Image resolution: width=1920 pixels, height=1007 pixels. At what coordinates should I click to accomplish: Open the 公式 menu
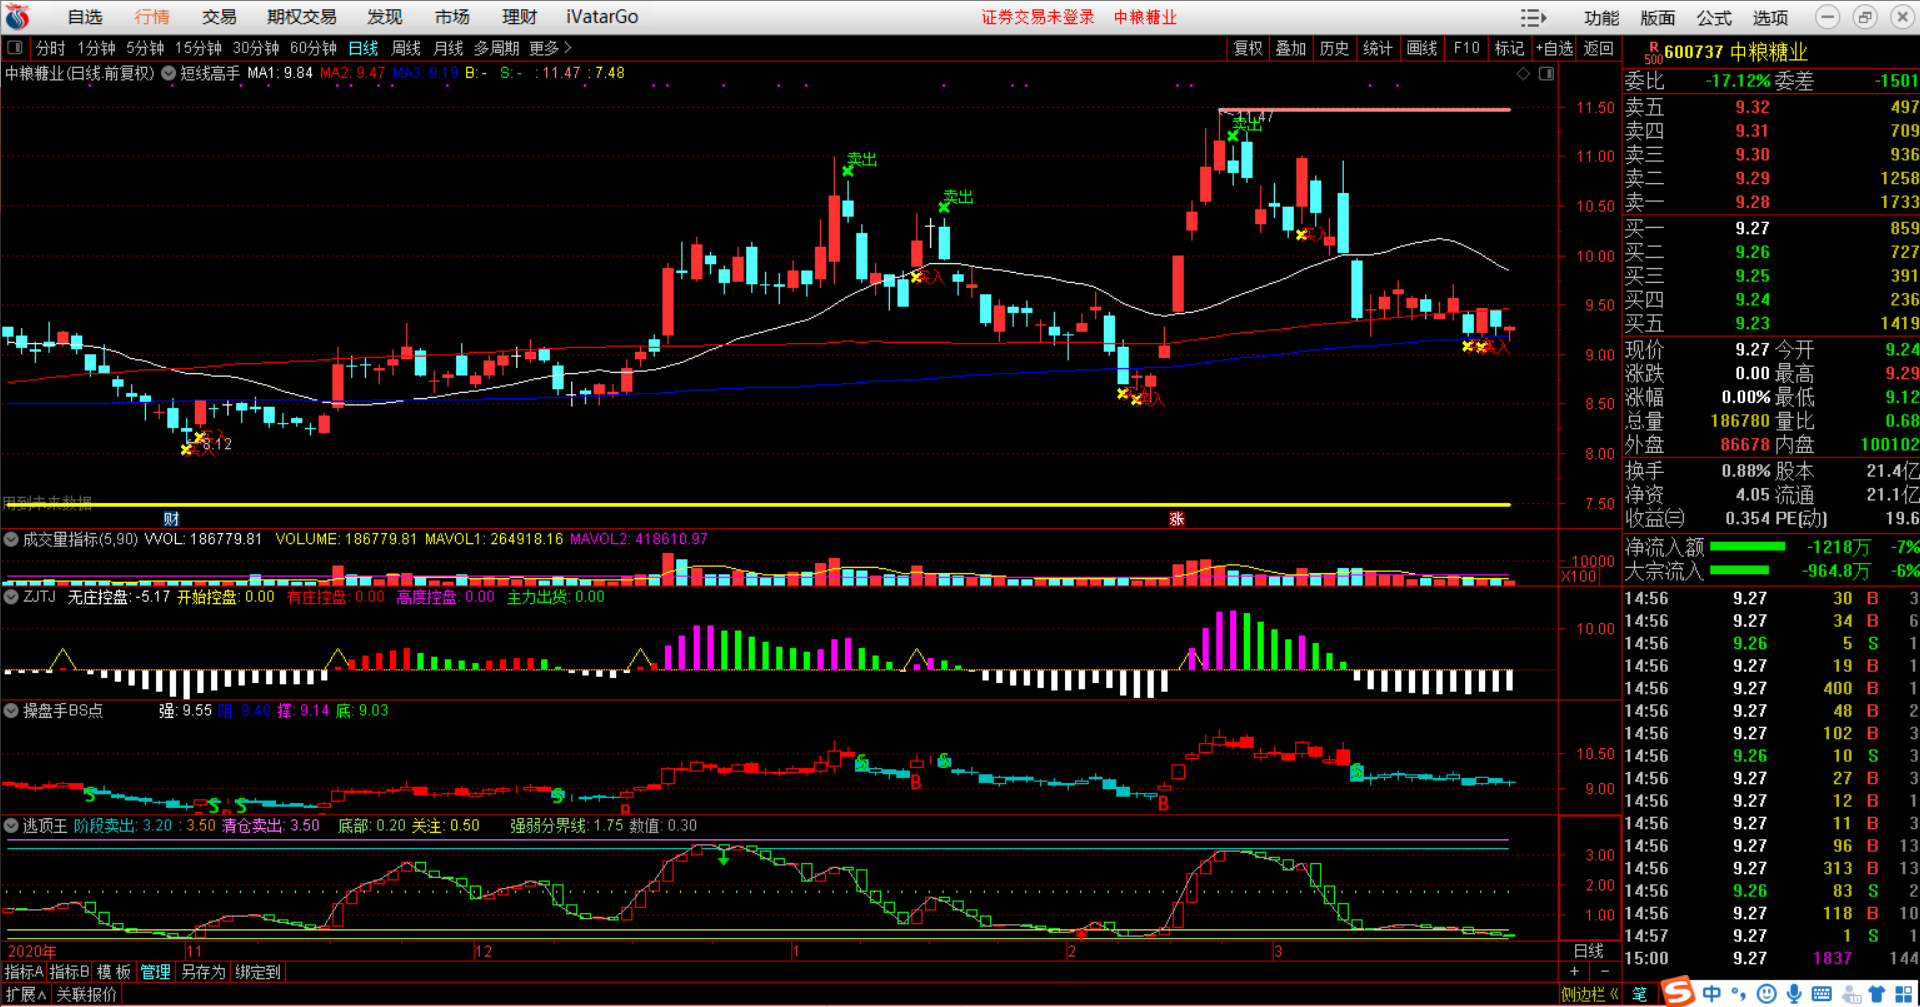pos(1714,18)
